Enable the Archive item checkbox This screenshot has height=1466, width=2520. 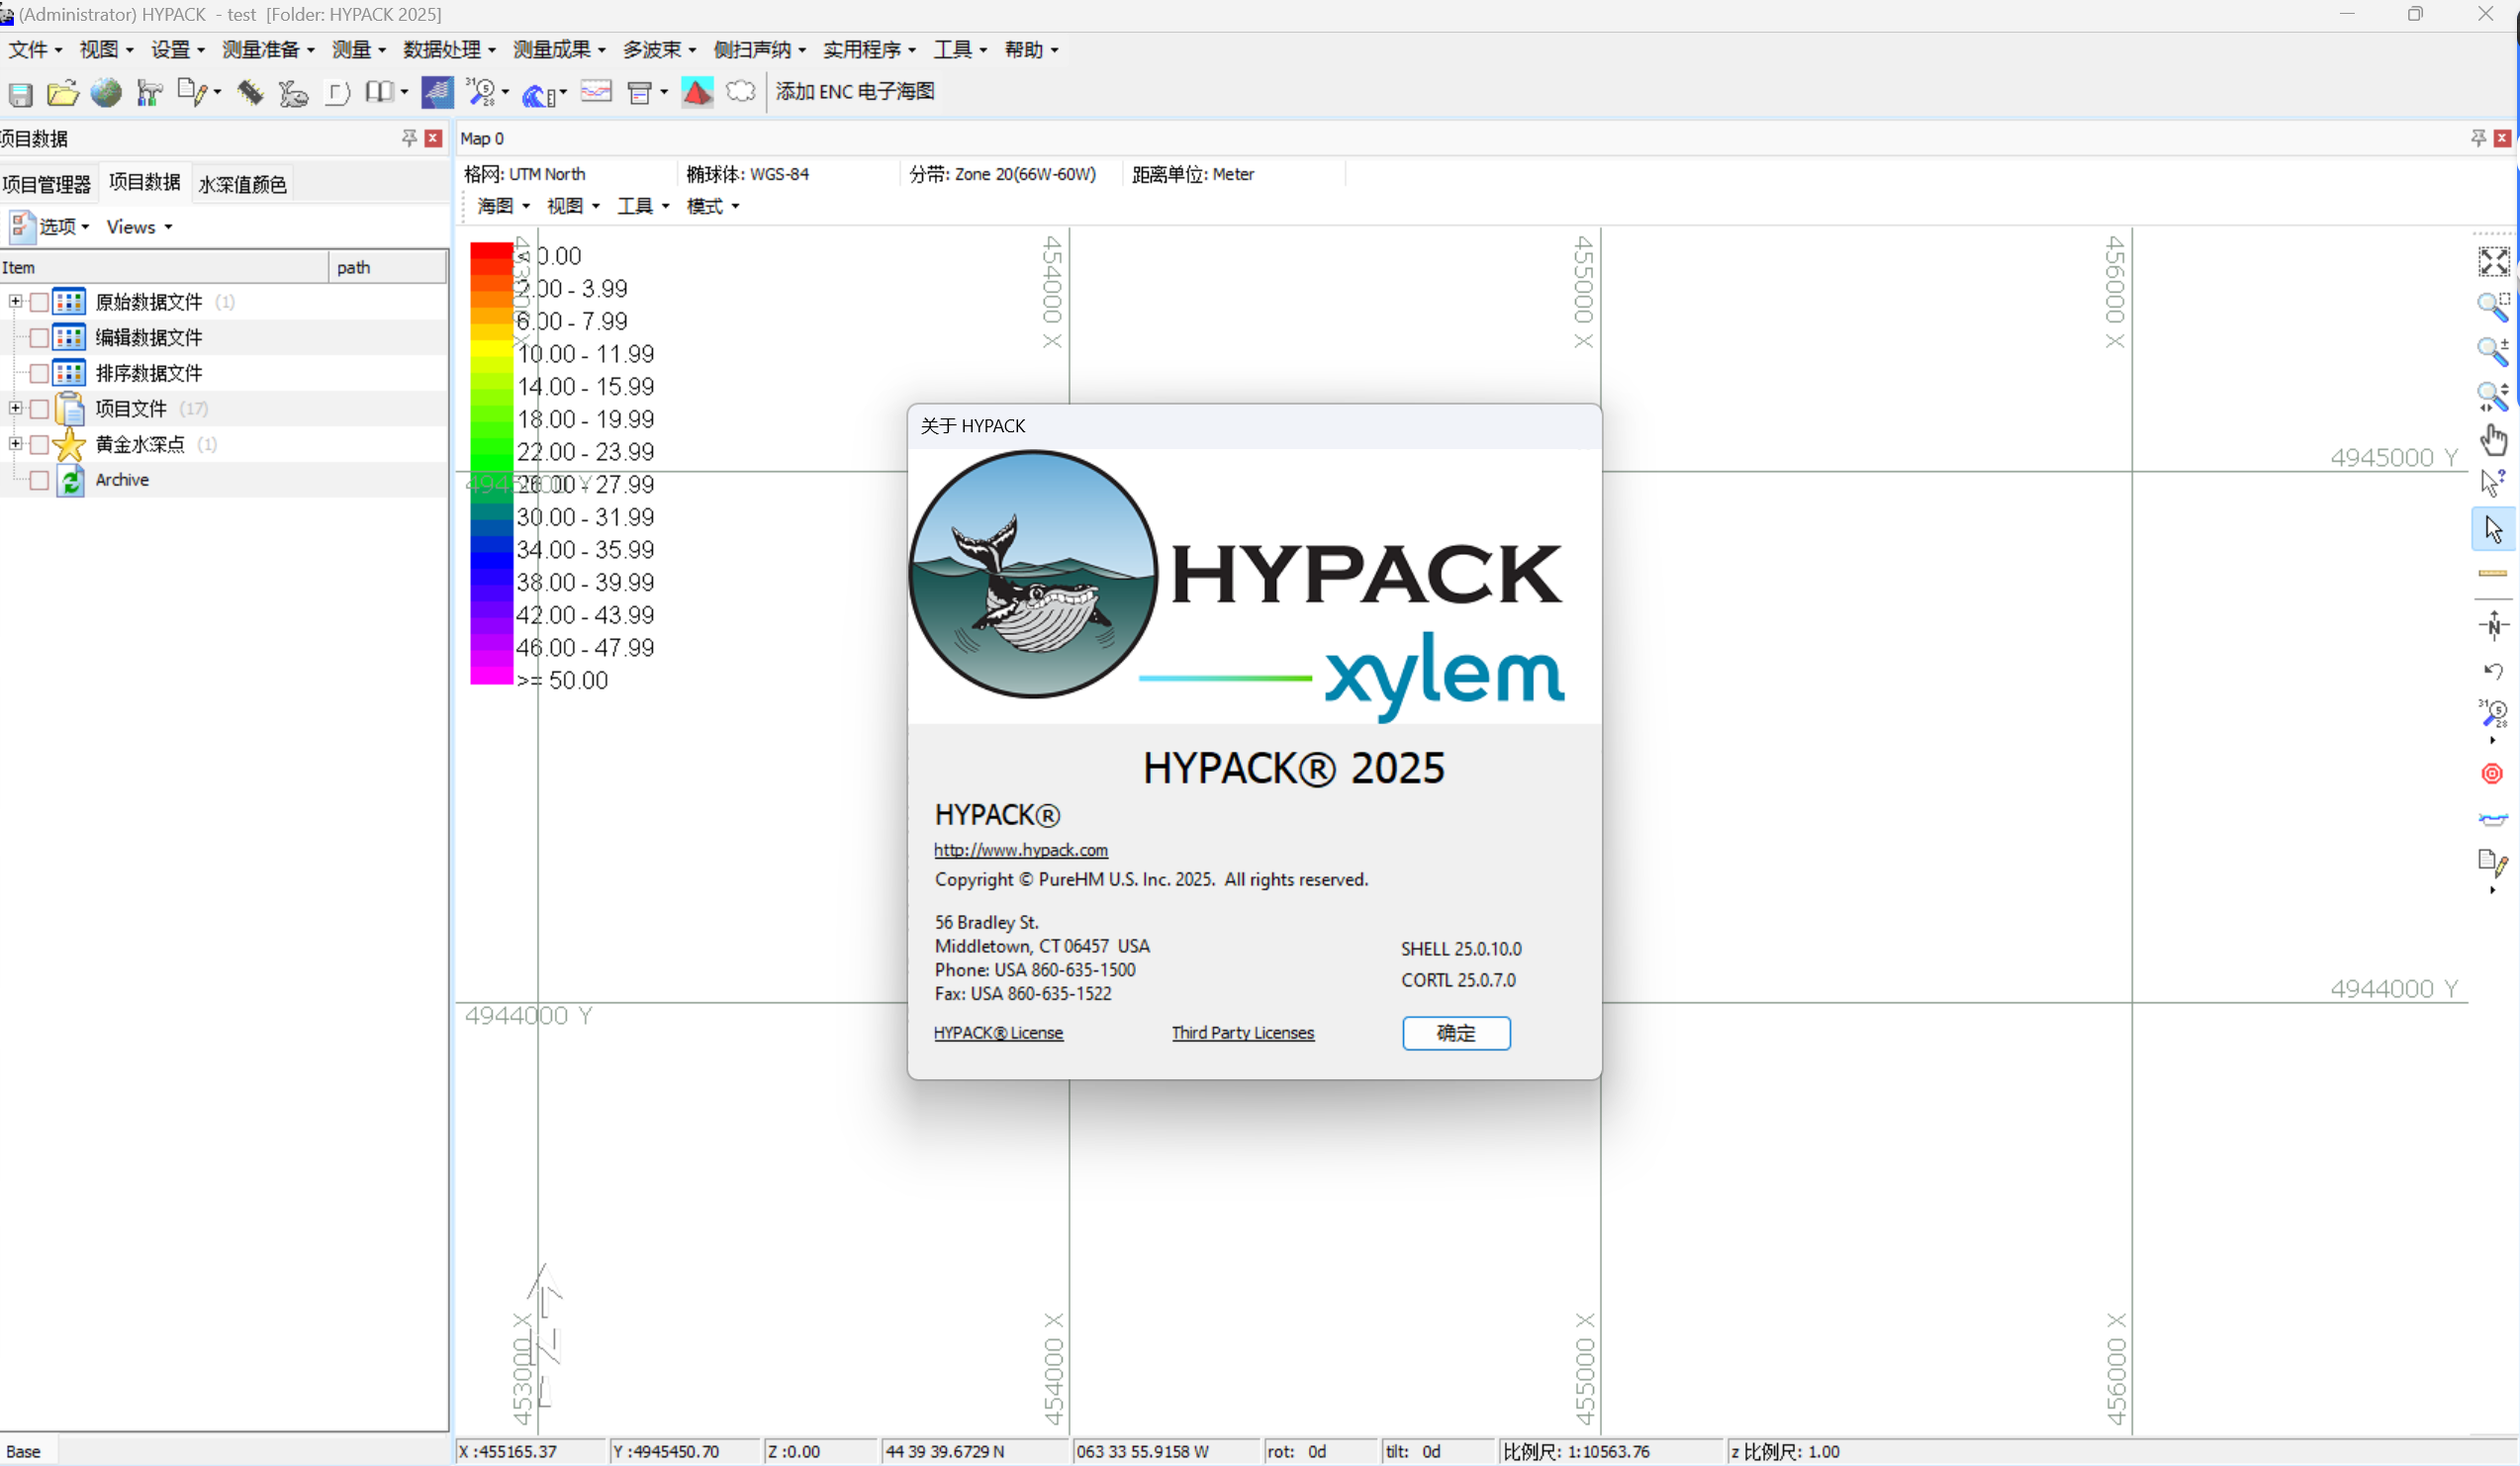39,480
